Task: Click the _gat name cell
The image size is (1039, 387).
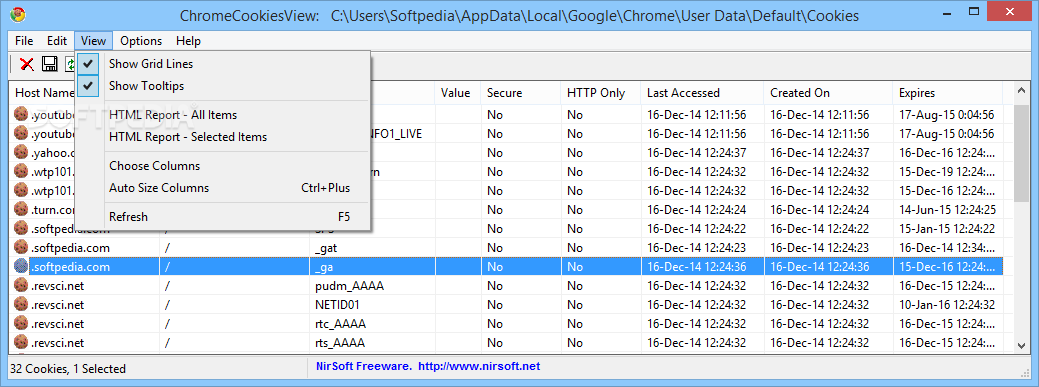Action: coord(327,248)
